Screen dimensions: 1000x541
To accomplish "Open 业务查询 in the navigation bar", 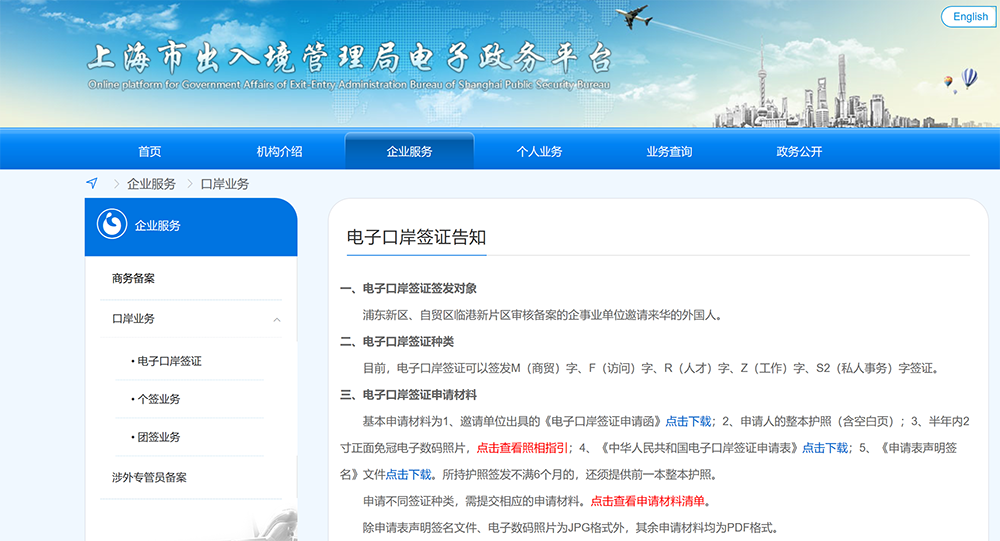I will (x=669, y=152).
